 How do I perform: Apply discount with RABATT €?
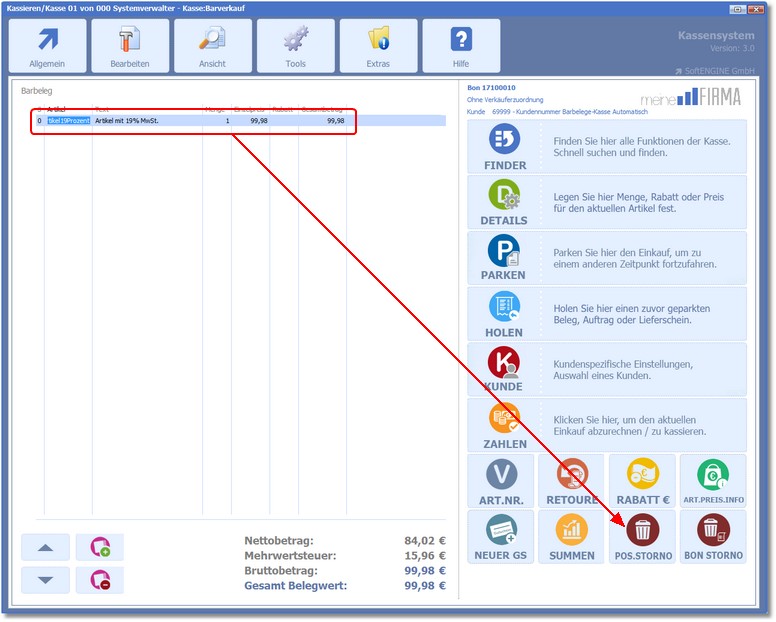[643, 480]
